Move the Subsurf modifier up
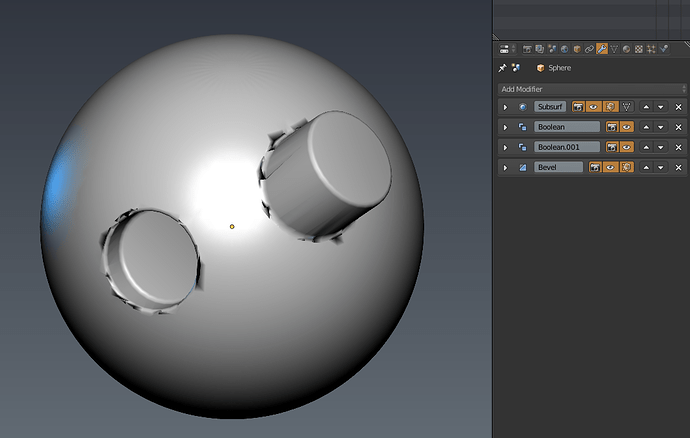The height and width of the screenshot is (438, 690). pos(646,107)
